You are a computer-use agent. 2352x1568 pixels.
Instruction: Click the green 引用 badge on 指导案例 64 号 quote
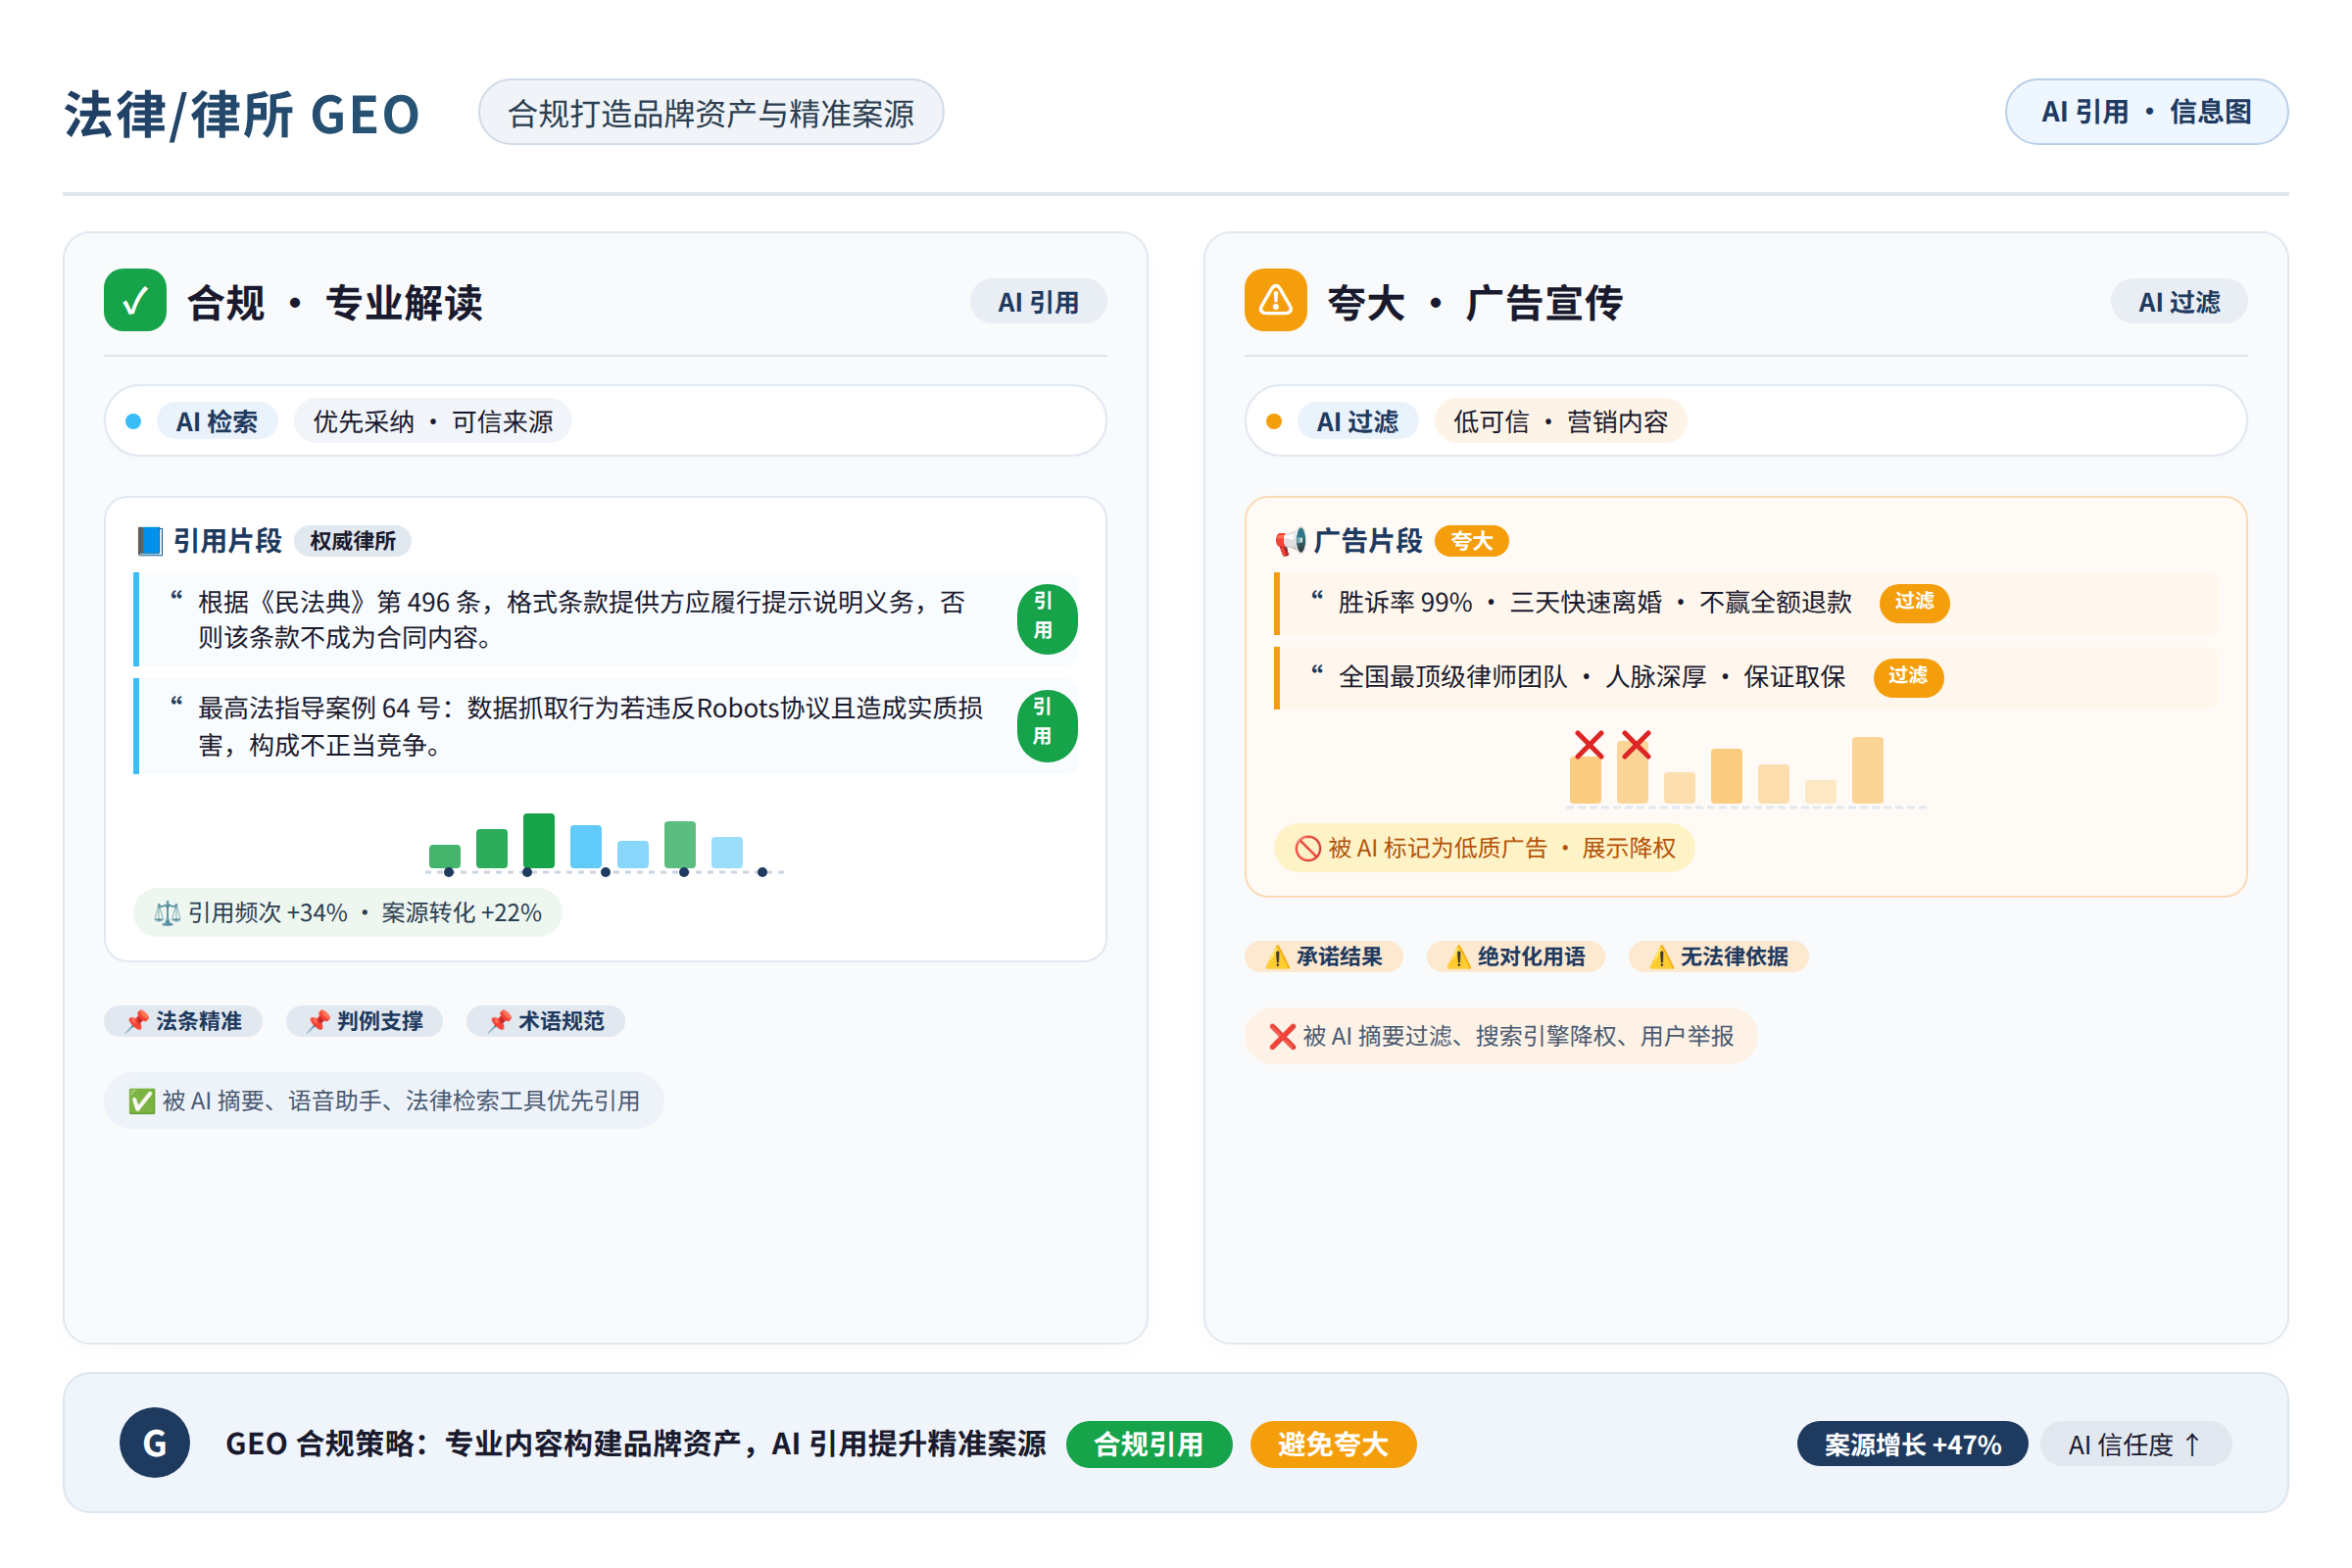[1047, 725]
